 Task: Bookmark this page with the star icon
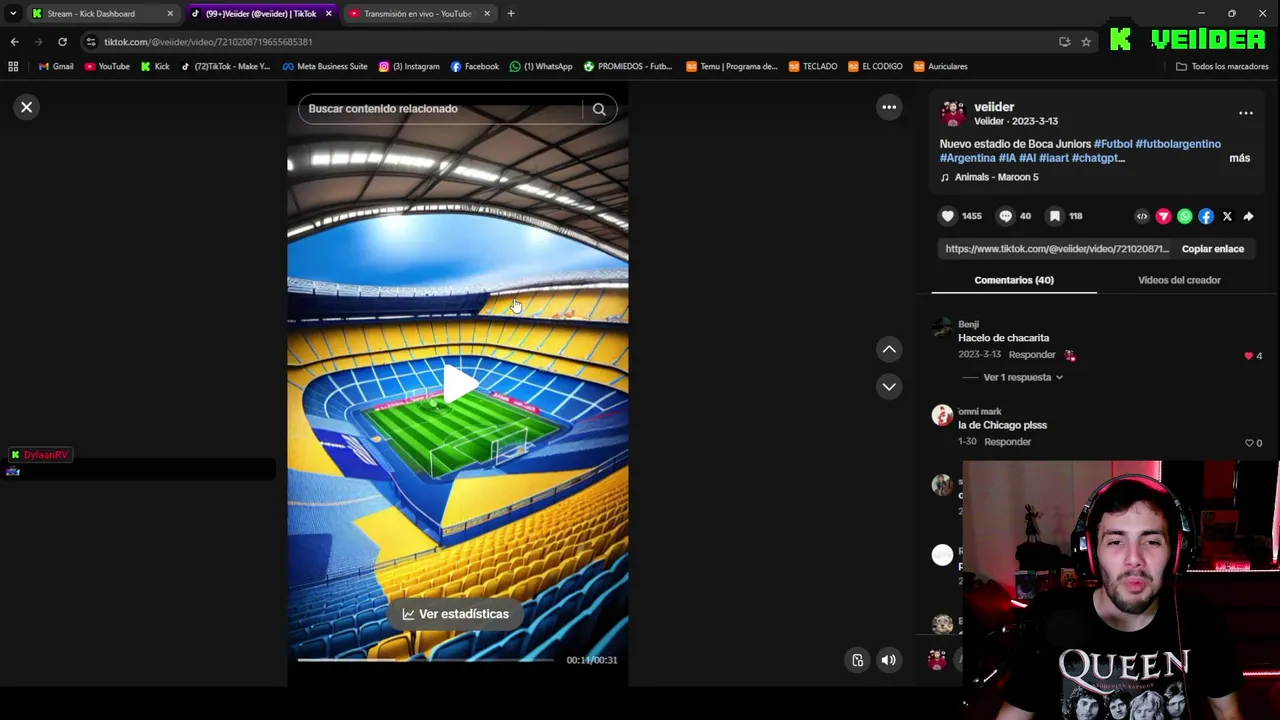[1086, 42]
